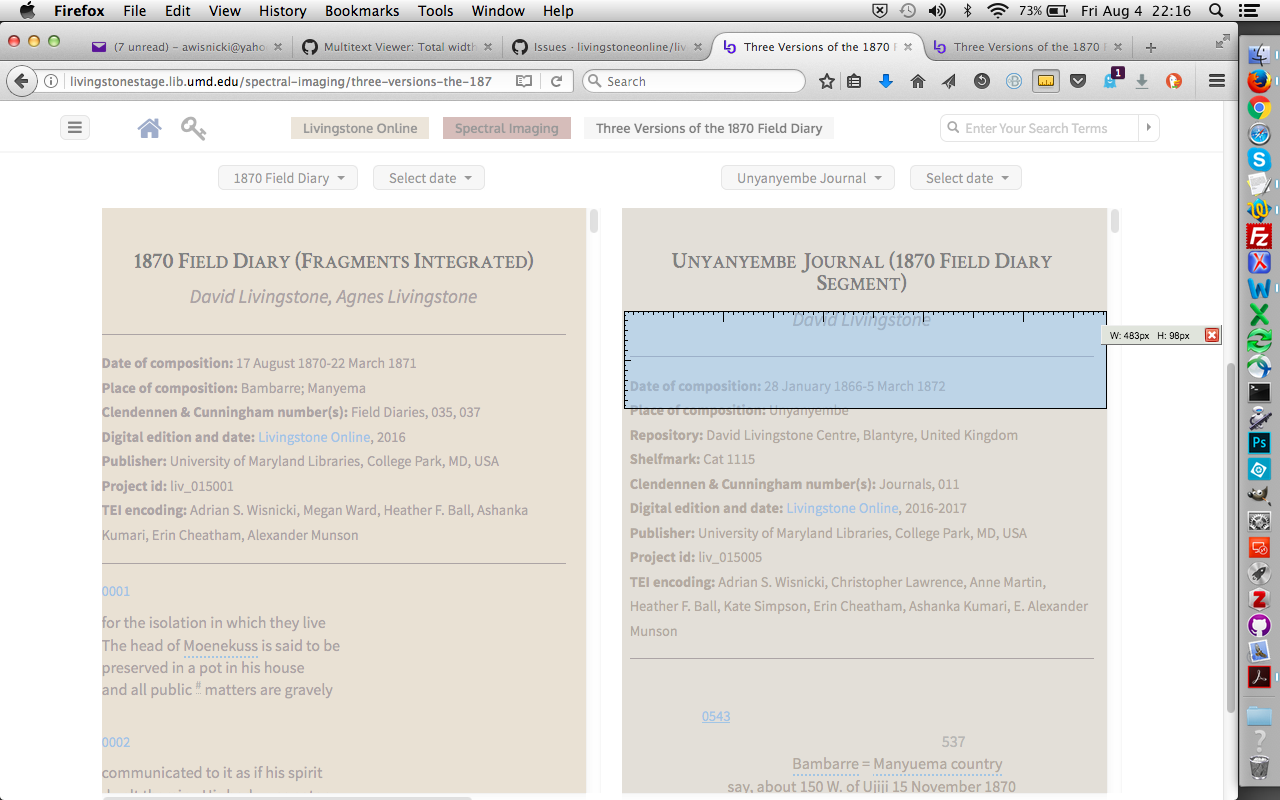Open the 1870 Field Diary dropdown
Screen dimensions: 1280x800
(x=287, y=178)
